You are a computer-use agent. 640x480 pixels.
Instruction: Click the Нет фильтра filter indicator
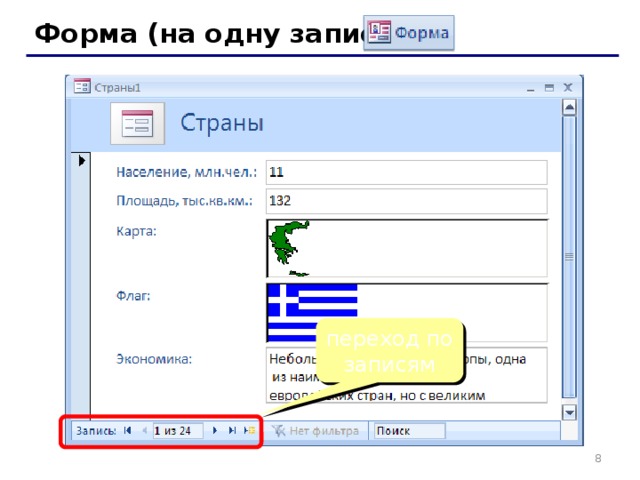pyautogui.click(x=316, y=431)
